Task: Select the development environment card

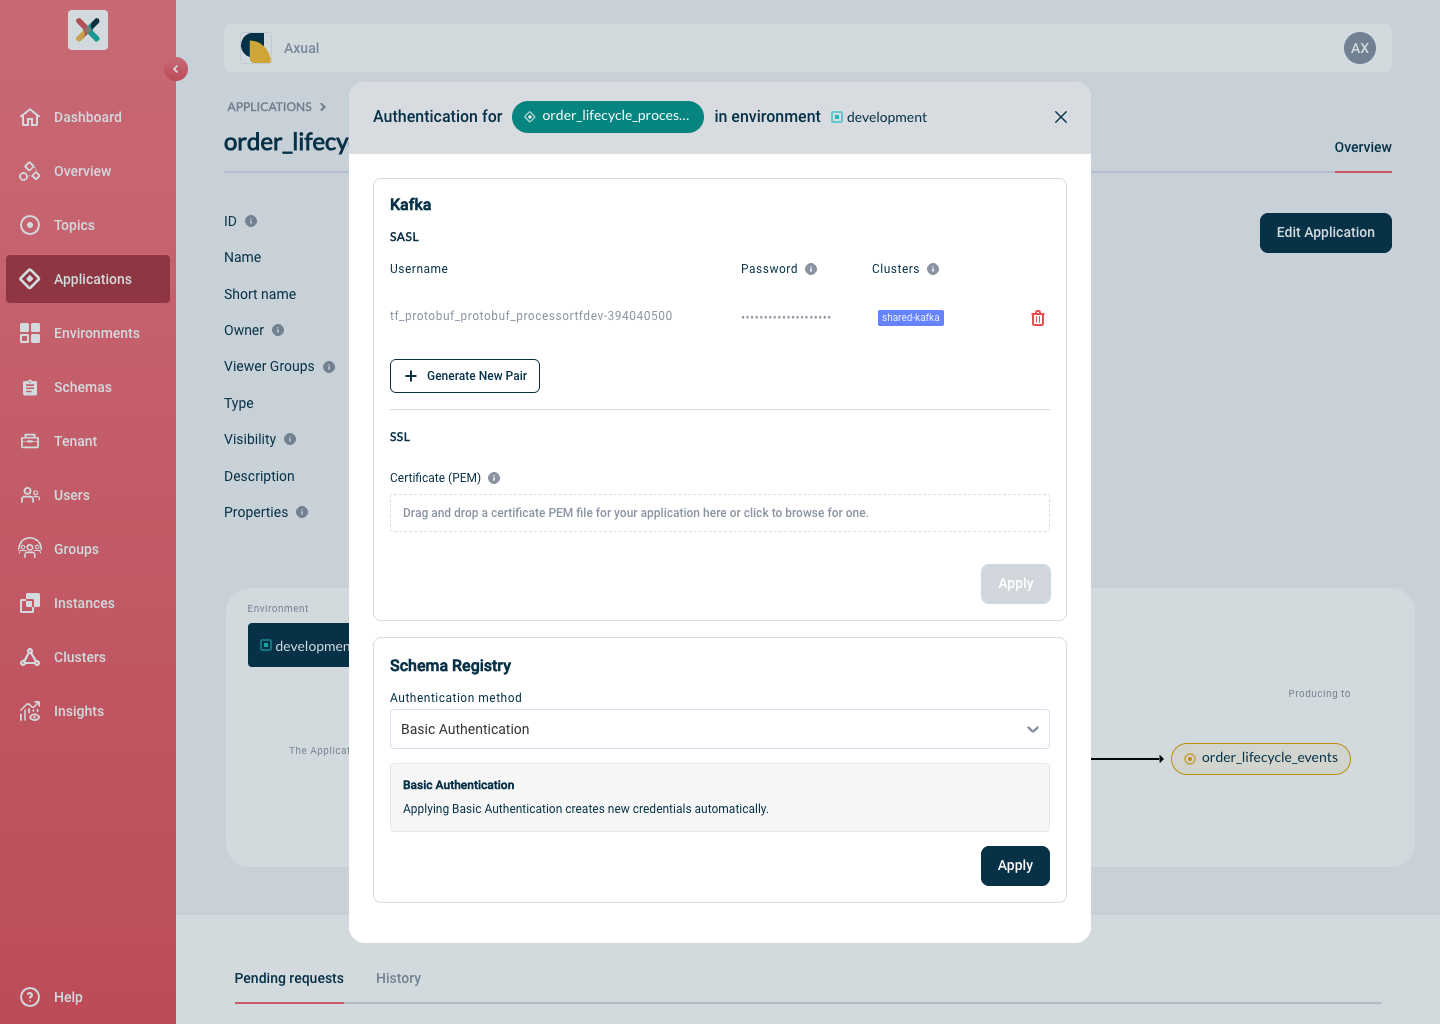Action: 299,646
